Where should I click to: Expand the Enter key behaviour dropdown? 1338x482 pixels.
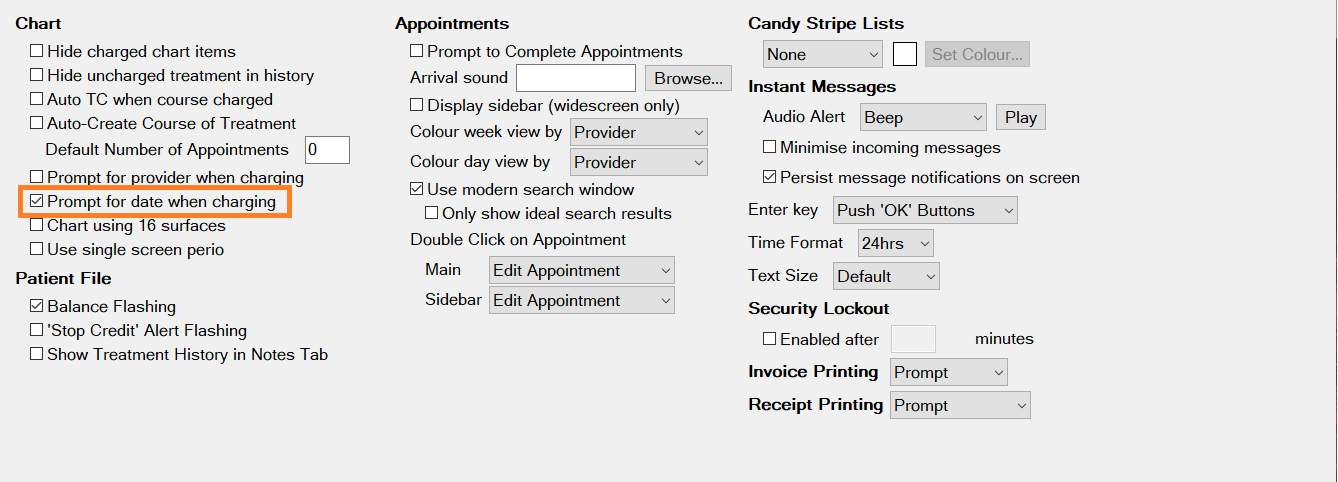(925, 210)
